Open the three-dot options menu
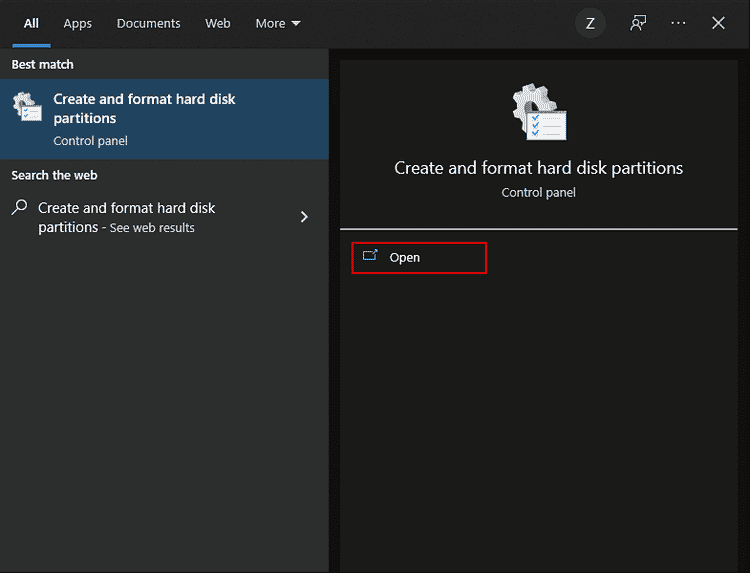This screenshot has width=750, height=573. click(678, 23)
